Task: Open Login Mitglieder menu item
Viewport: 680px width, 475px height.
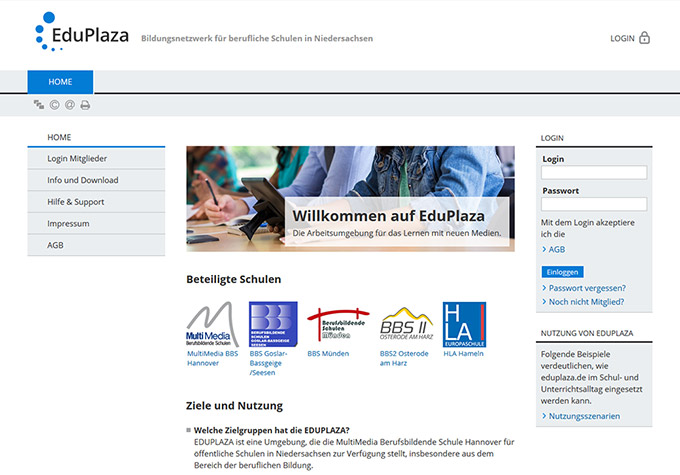Action: 96,159
